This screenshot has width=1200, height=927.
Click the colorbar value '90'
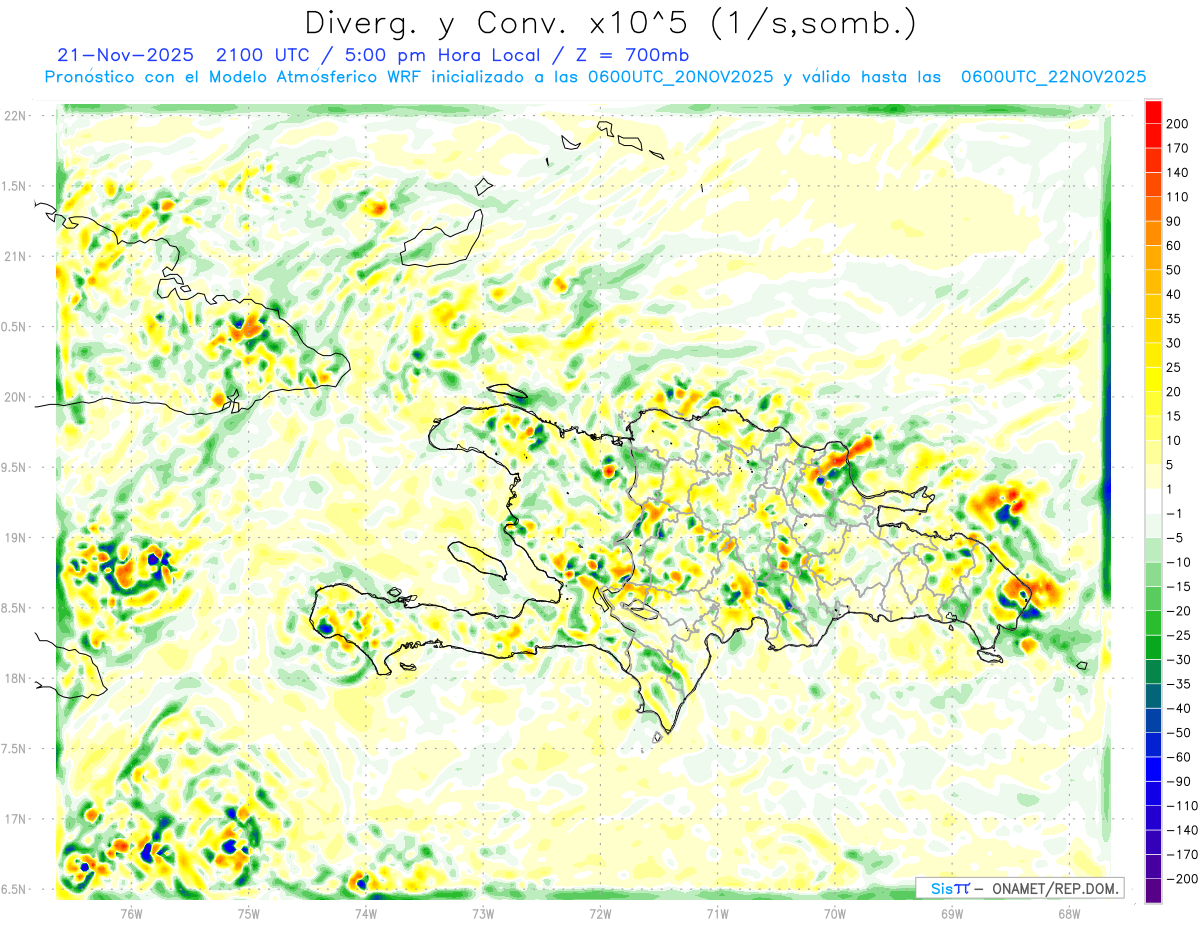click(x=1173, y=221)
